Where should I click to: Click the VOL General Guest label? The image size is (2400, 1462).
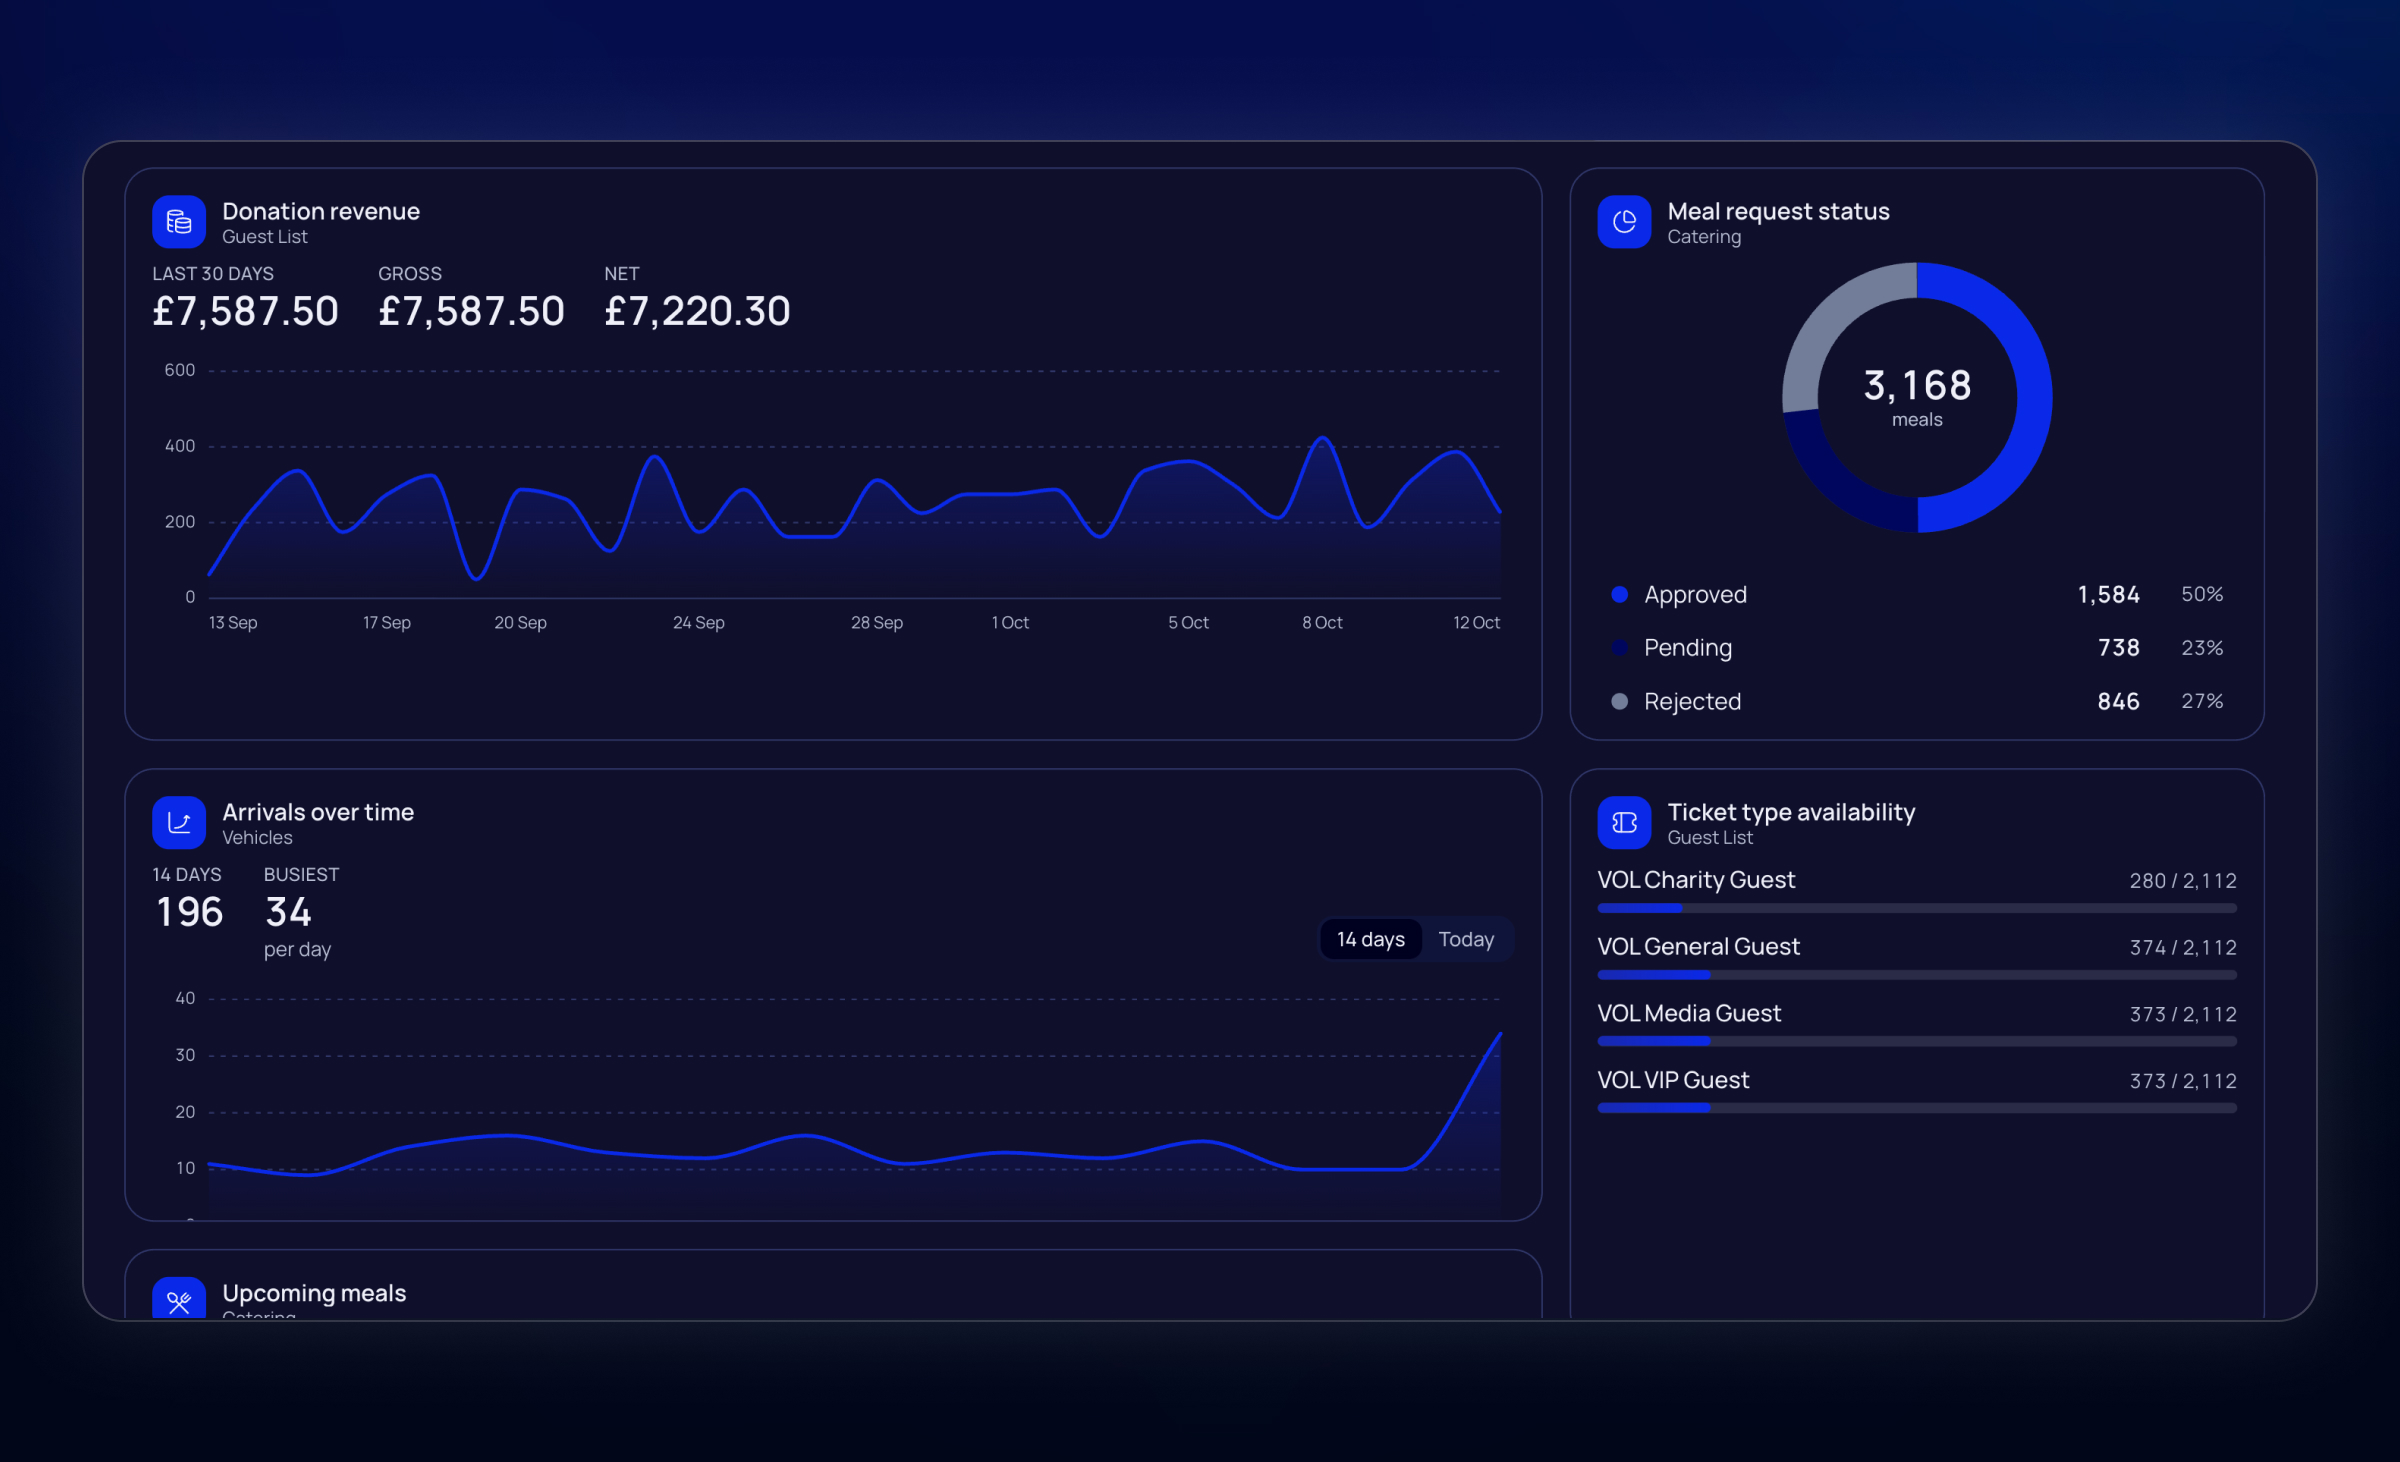(1698, 946)
